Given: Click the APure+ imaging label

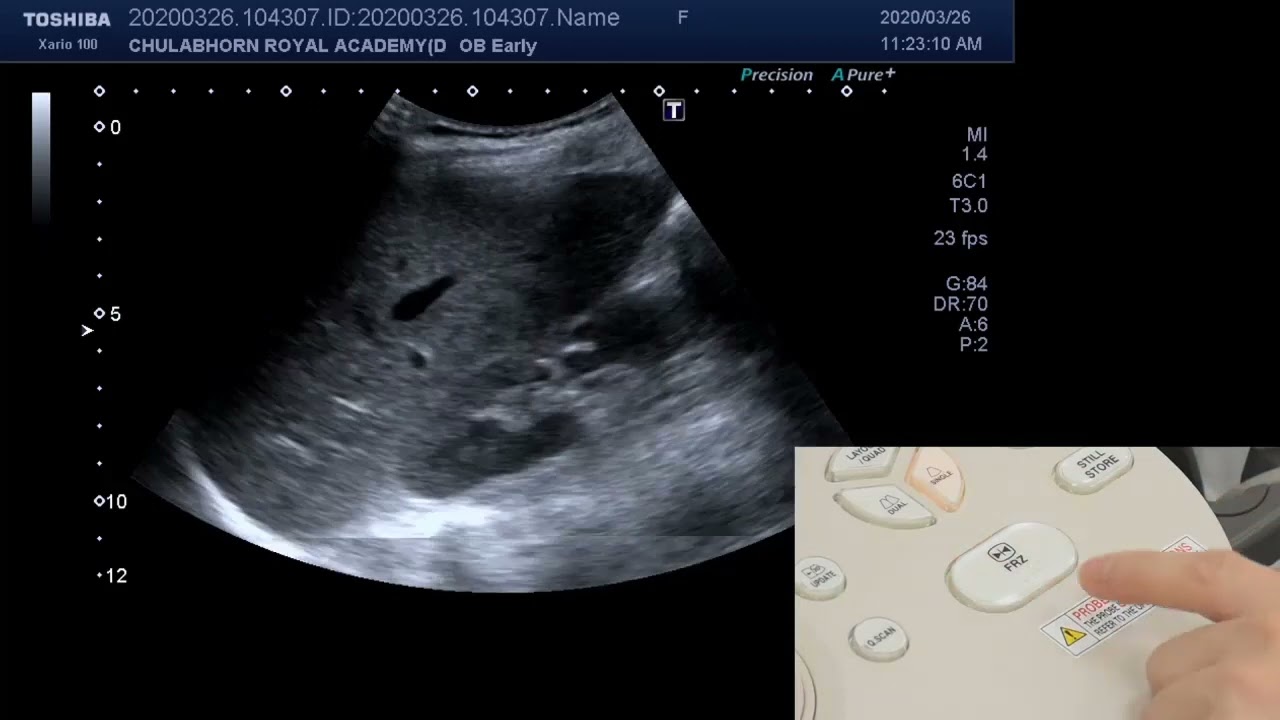Looking at the screenshot, I should point(863,75).
